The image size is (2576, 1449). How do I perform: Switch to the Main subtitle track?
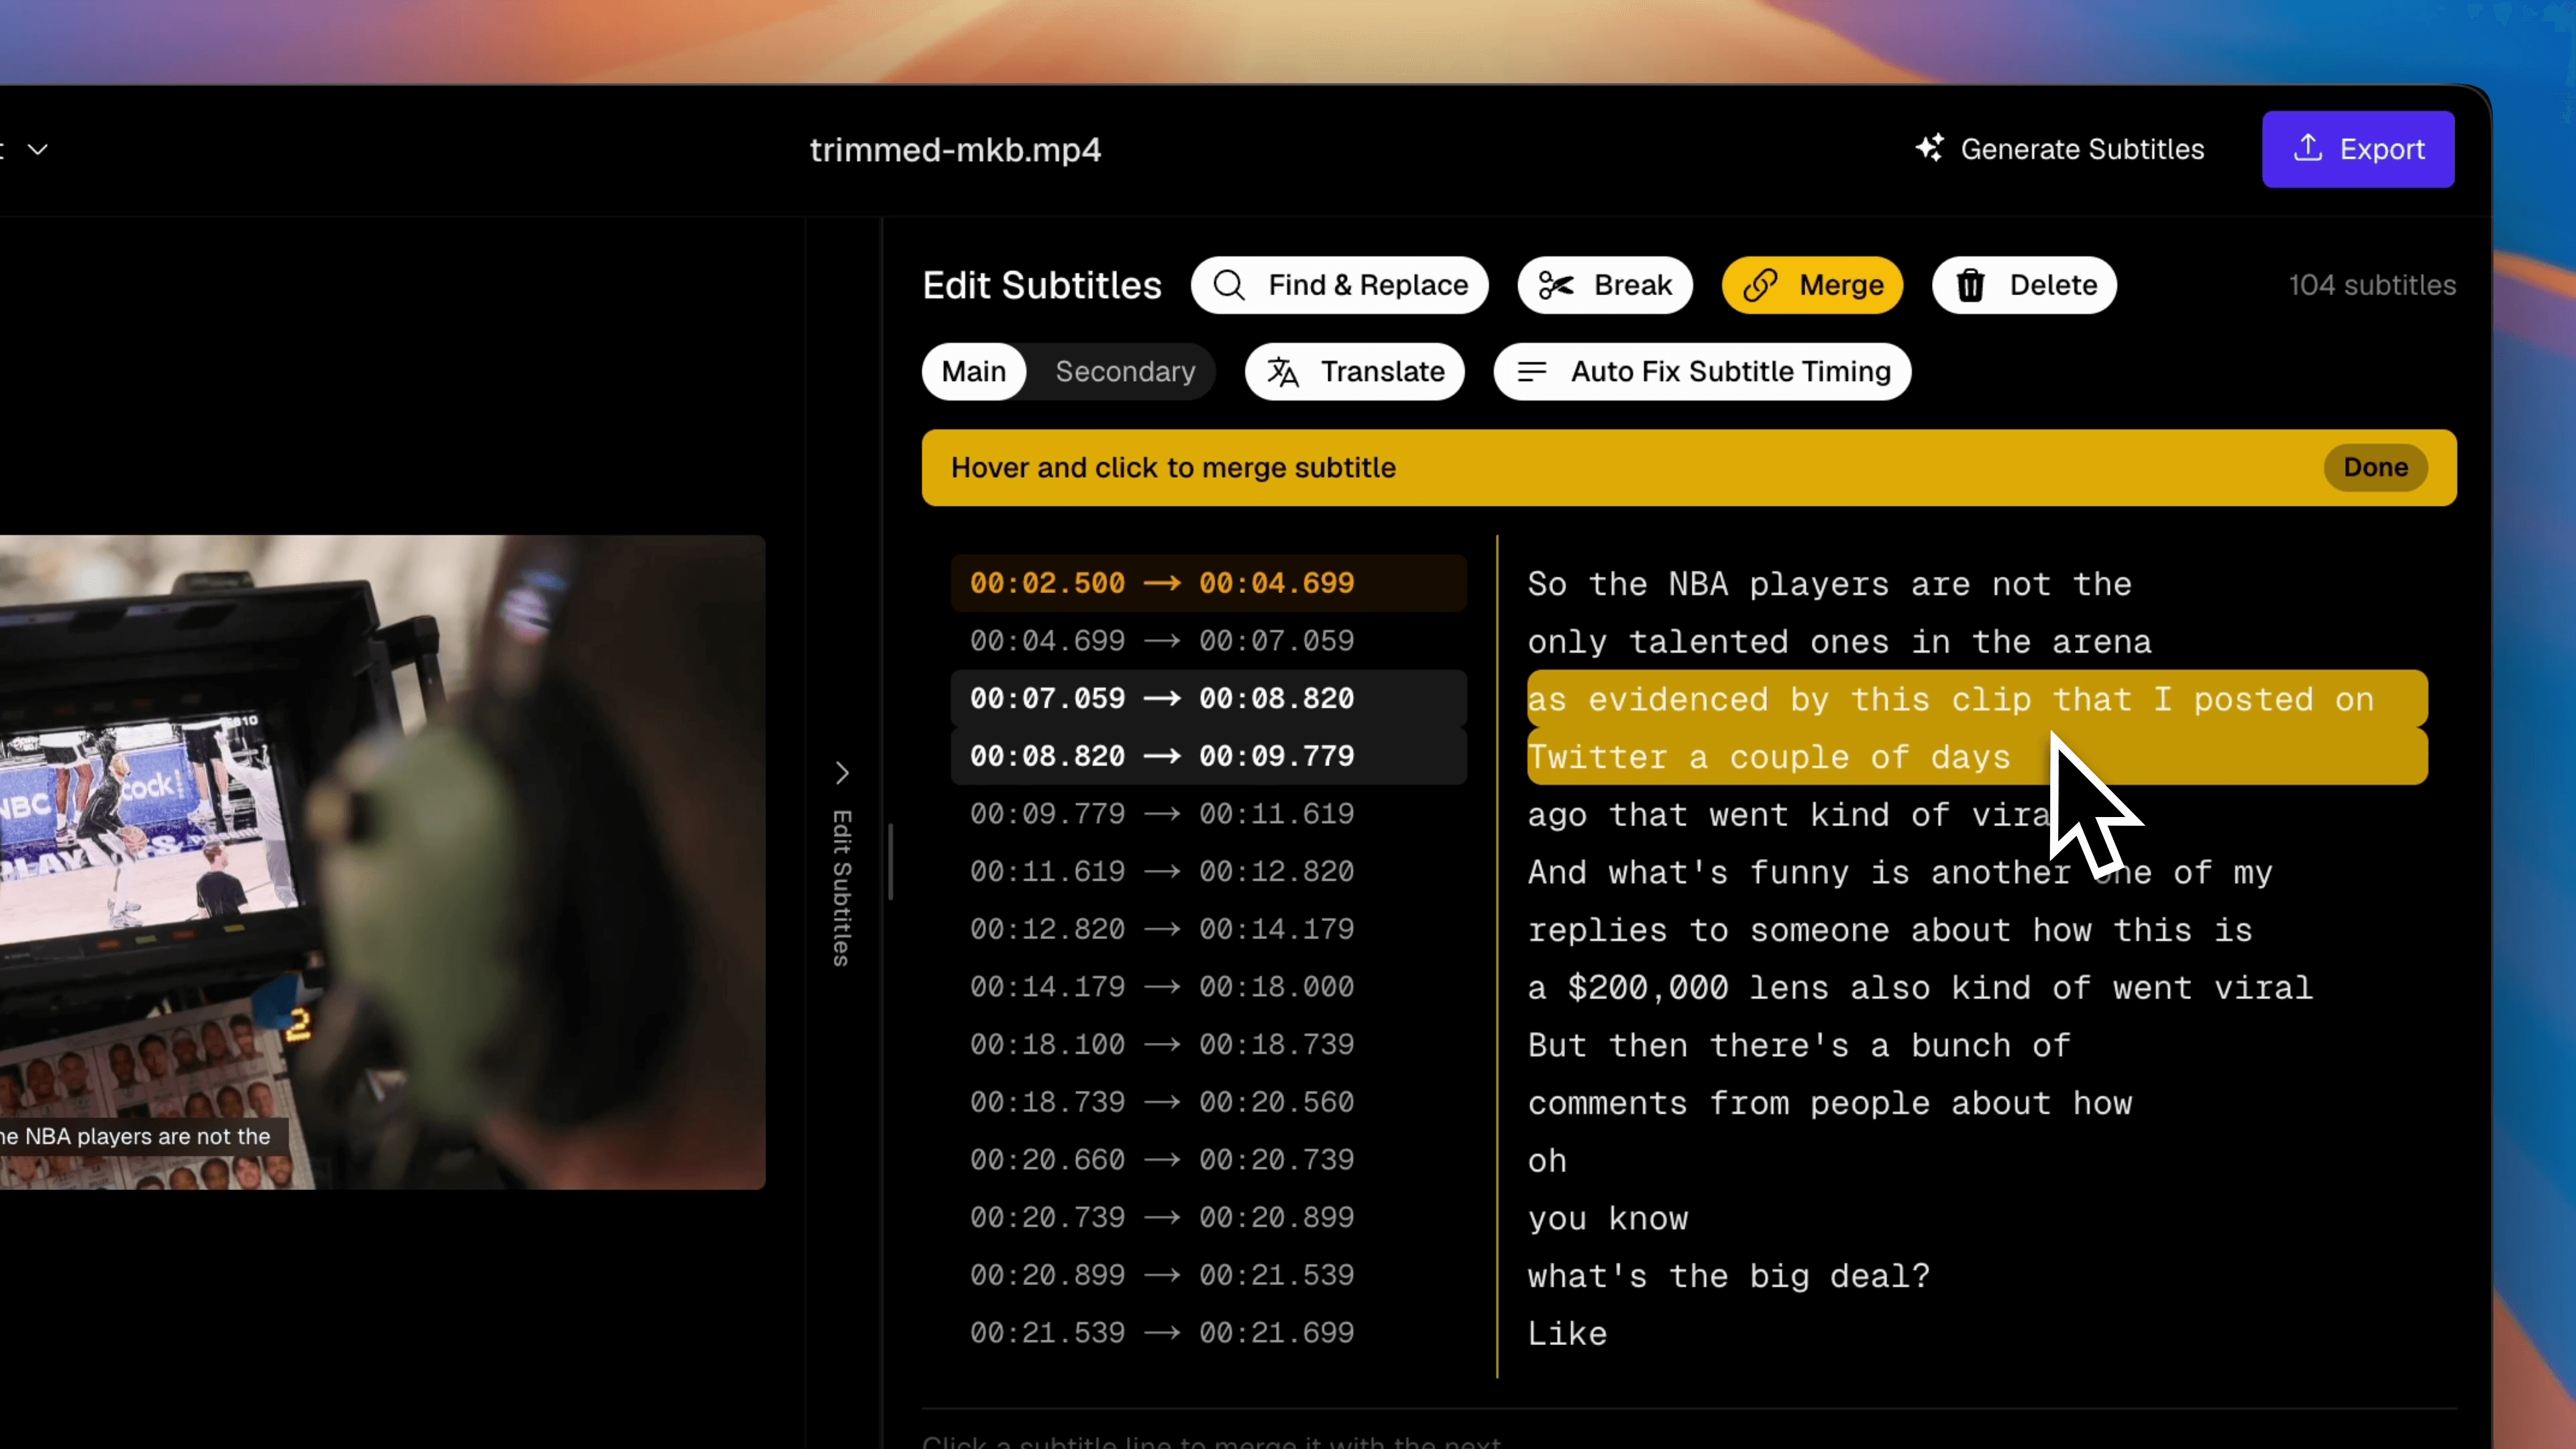coord(973,372)
